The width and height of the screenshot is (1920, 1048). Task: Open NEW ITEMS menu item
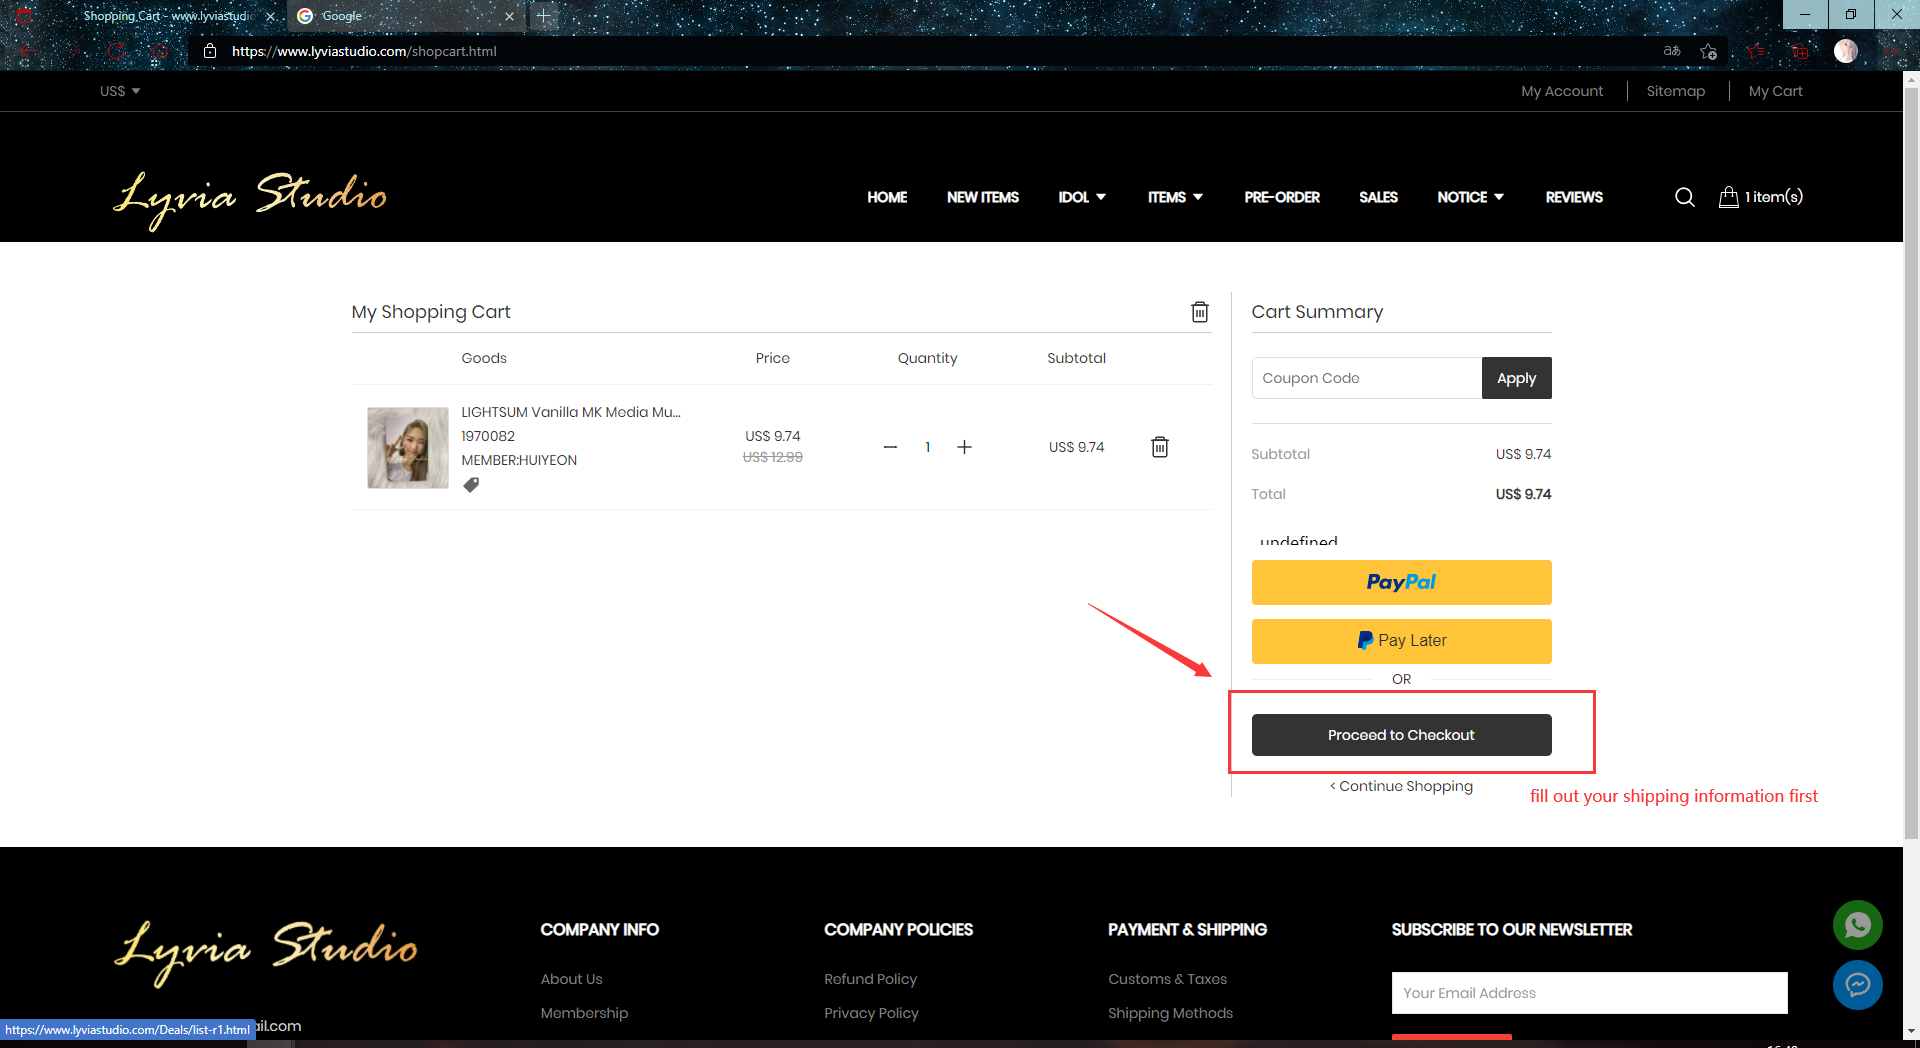tap(983, 197)
